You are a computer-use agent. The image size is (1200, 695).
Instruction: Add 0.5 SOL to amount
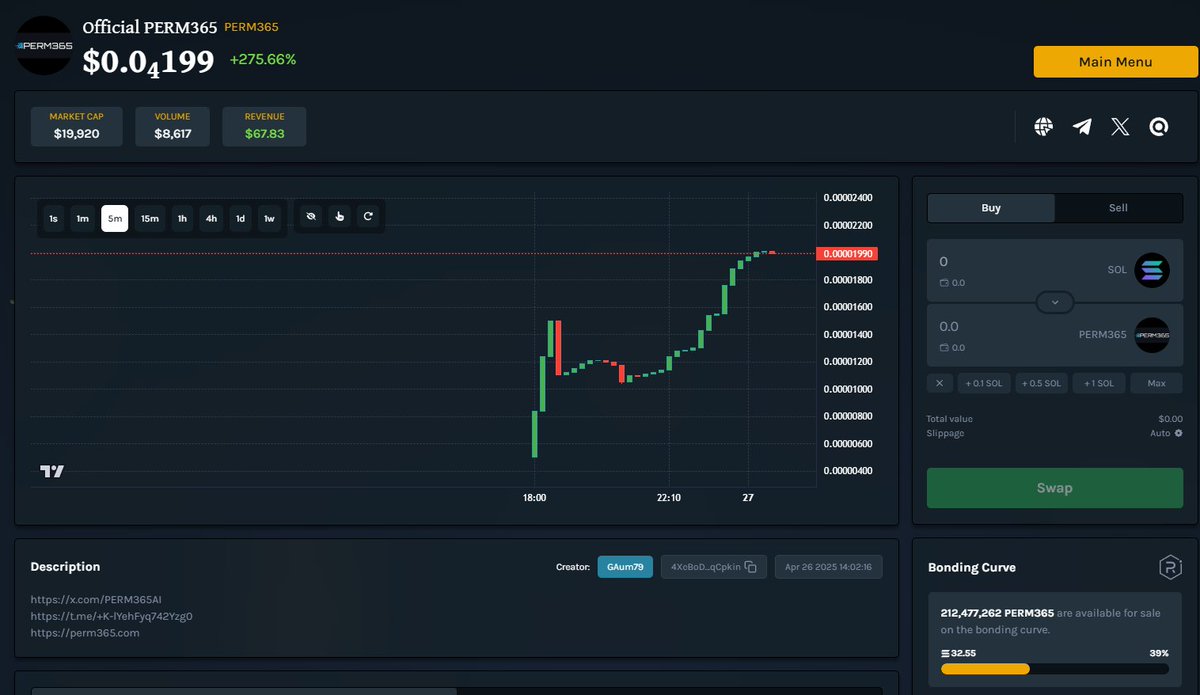(1041, 383)
